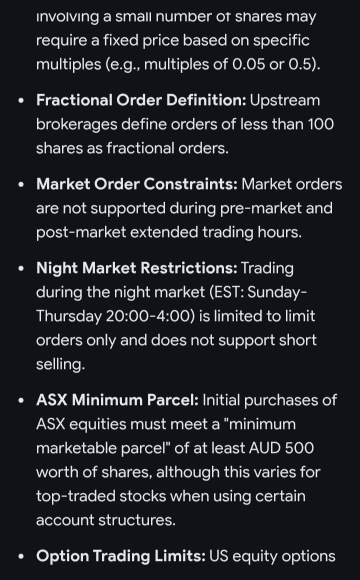The height and width of the screenshot is (580, 360).
Task: Click the 'Thursday 20:00-4:00' time range
Action: click(115, 317)
